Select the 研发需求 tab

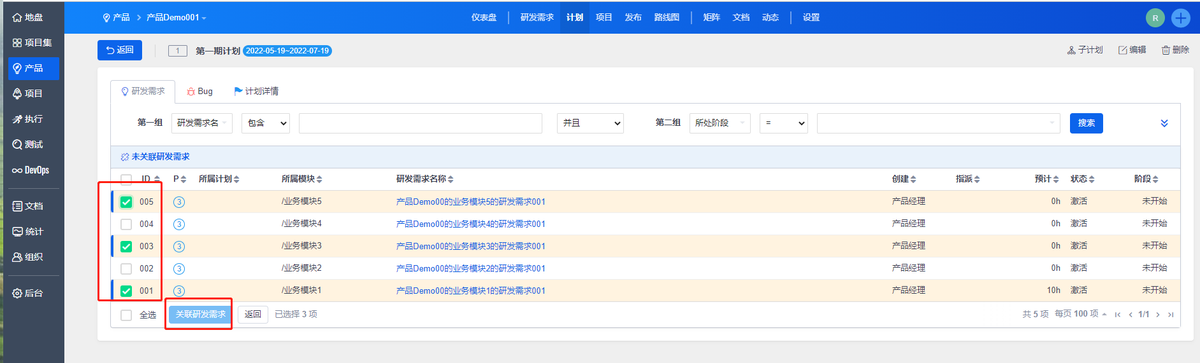142,90
